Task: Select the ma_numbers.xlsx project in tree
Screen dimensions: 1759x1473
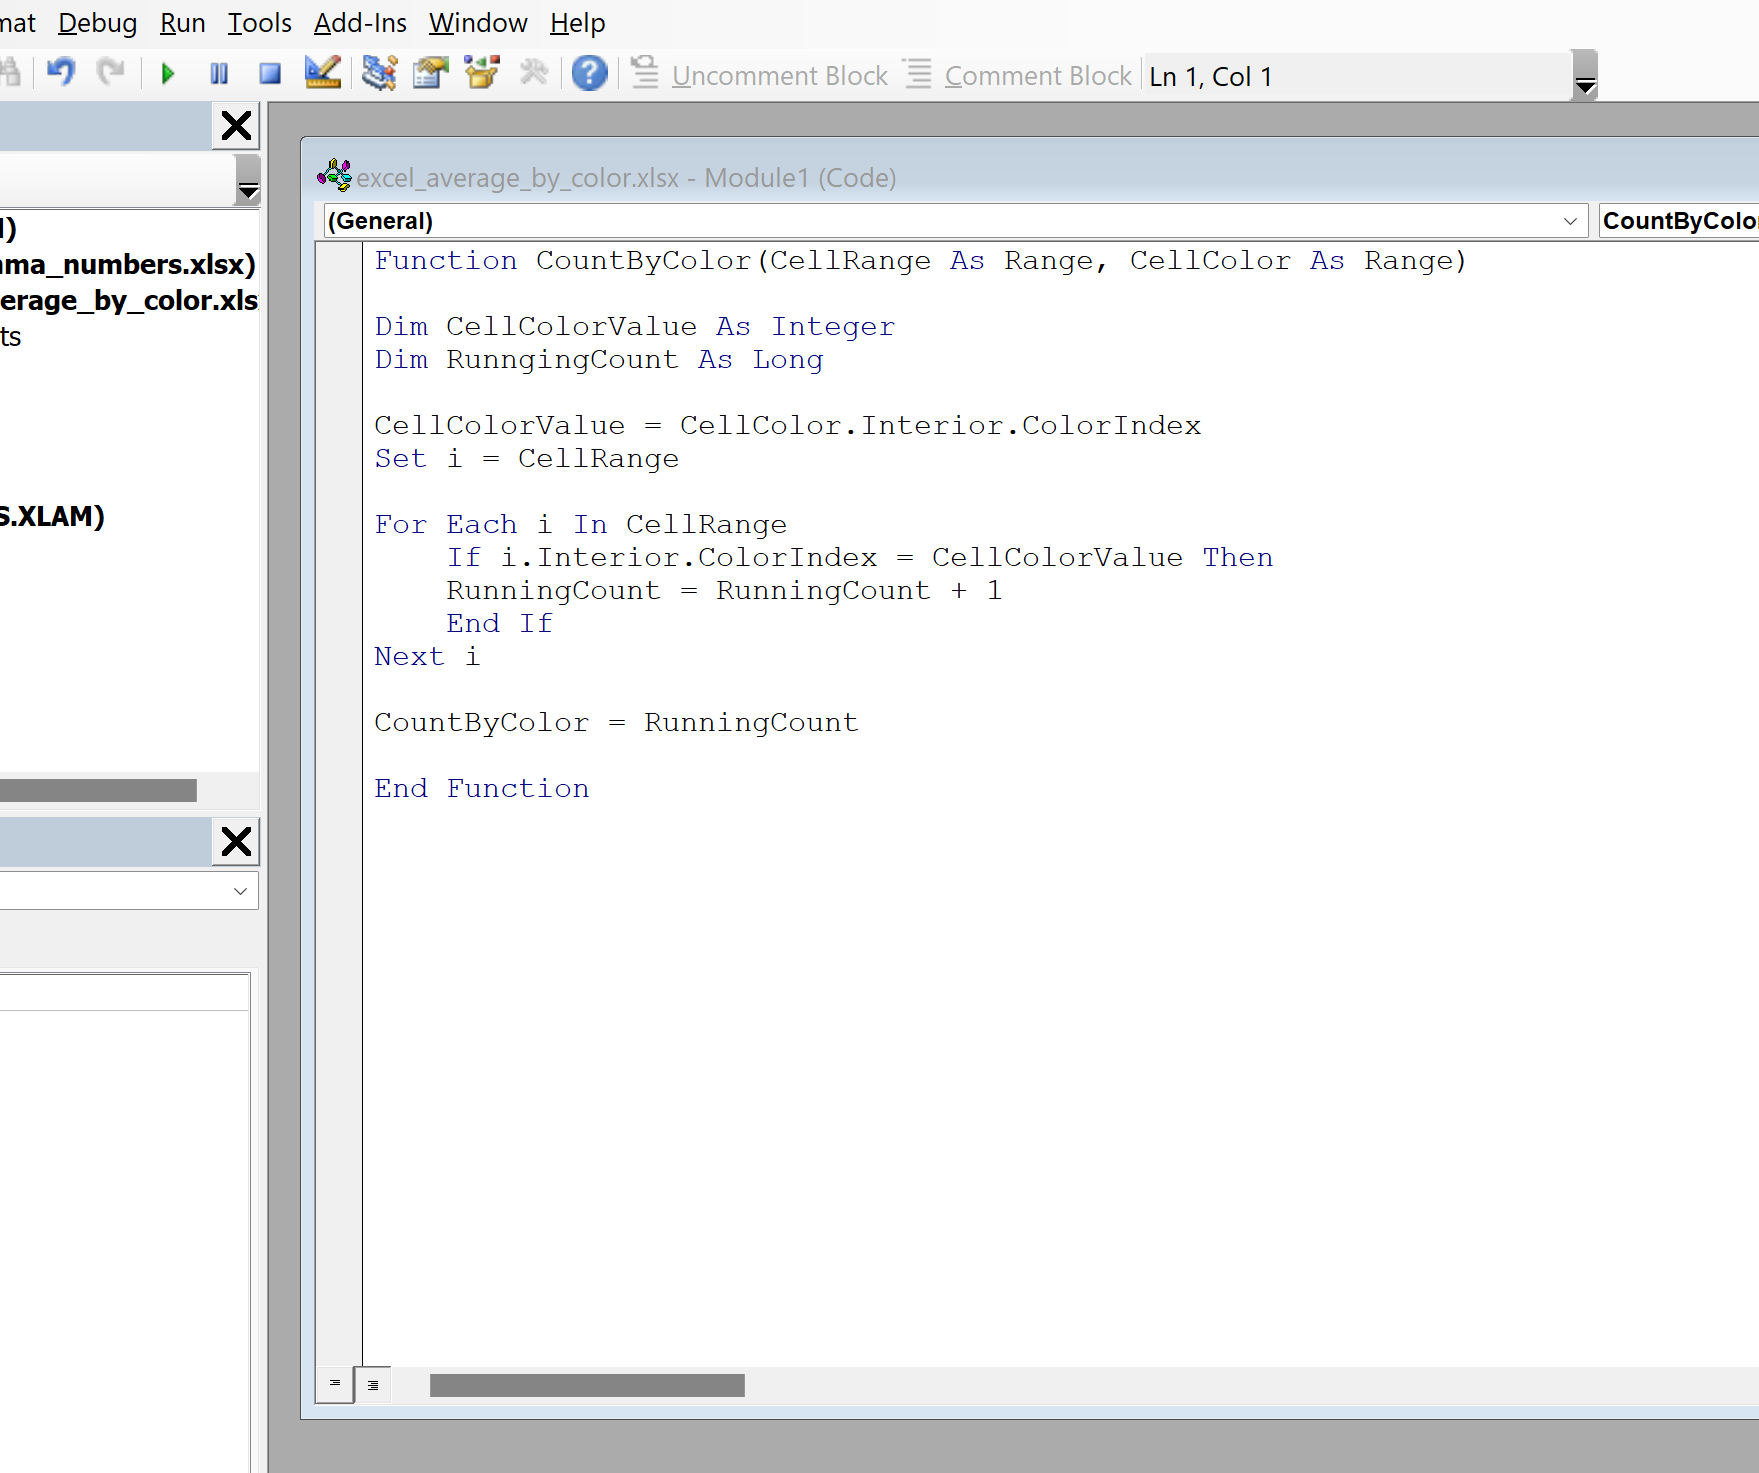Action: 128,264
